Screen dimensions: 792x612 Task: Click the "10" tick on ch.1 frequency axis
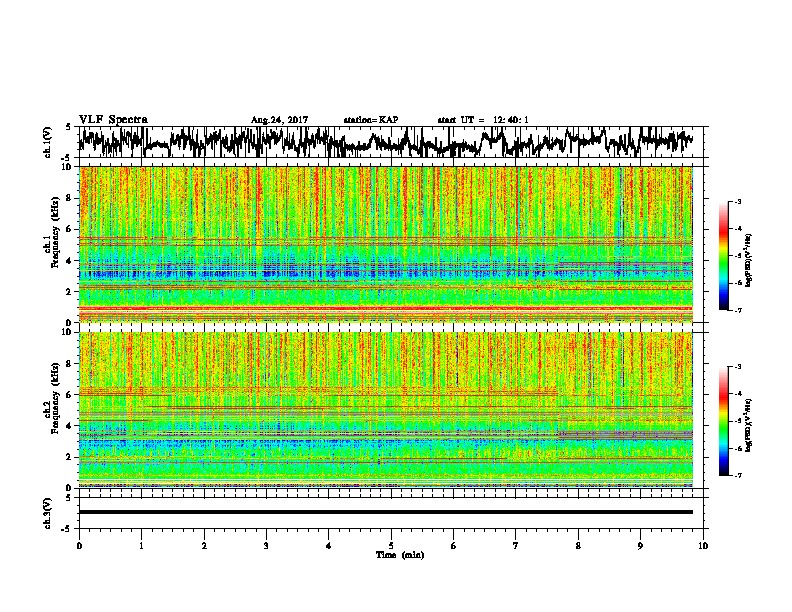click(x=69, y=167)
